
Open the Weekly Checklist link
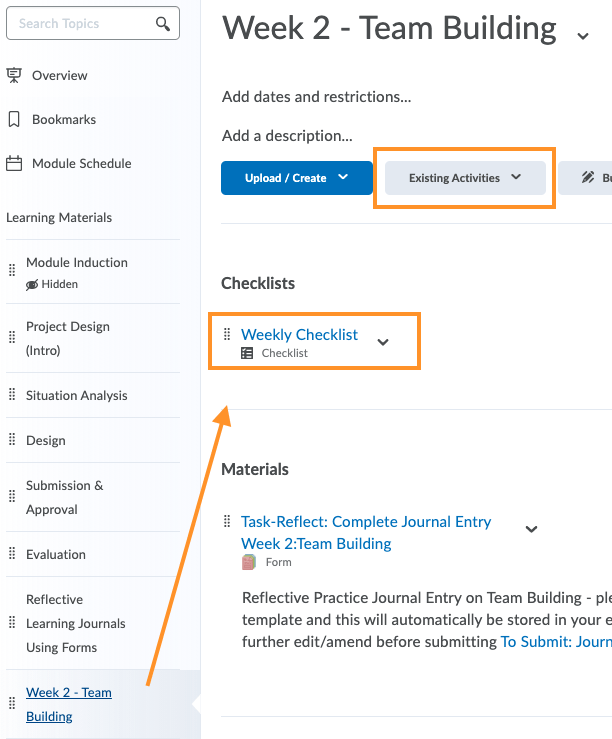pyautogui.click(x=299, y=335)
